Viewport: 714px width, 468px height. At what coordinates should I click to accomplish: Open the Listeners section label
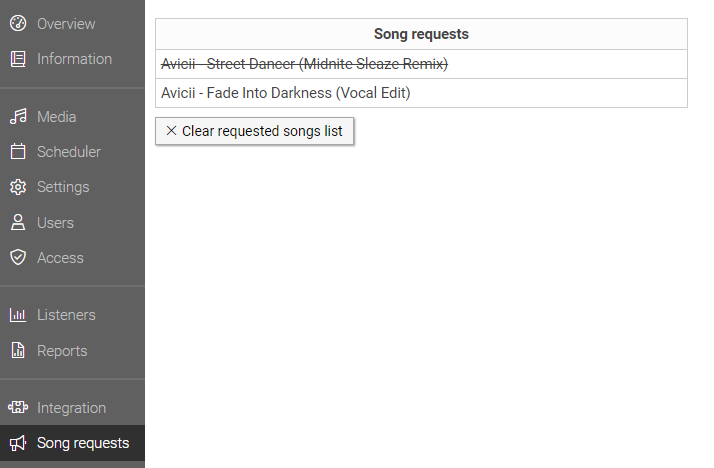coord(66,315)
